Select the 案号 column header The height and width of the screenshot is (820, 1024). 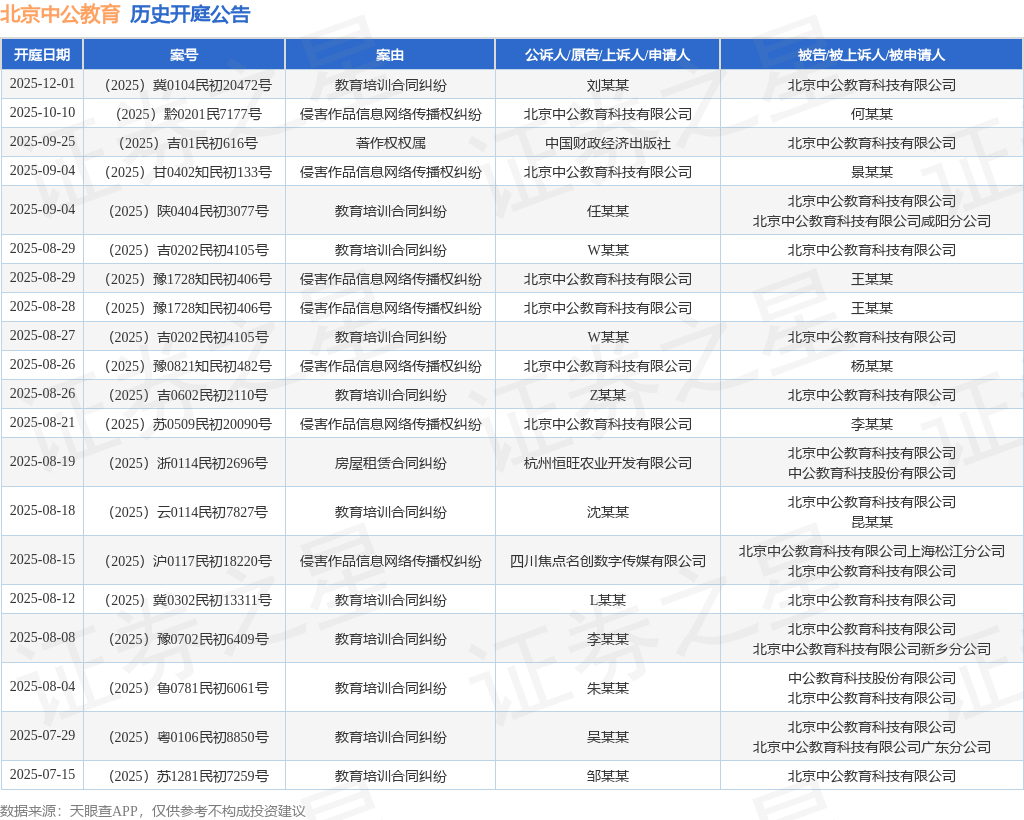coord(184,55)
